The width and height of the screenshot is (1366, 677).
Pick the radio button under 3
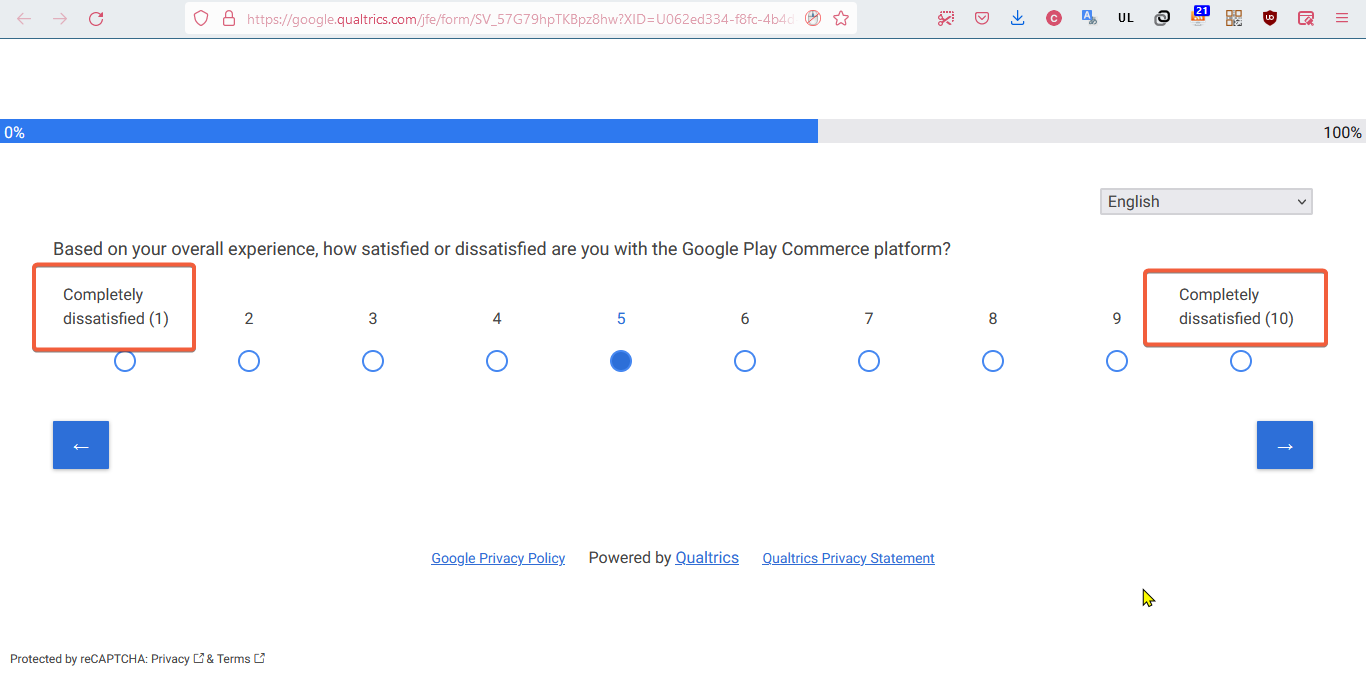click(x=373, y=361)
